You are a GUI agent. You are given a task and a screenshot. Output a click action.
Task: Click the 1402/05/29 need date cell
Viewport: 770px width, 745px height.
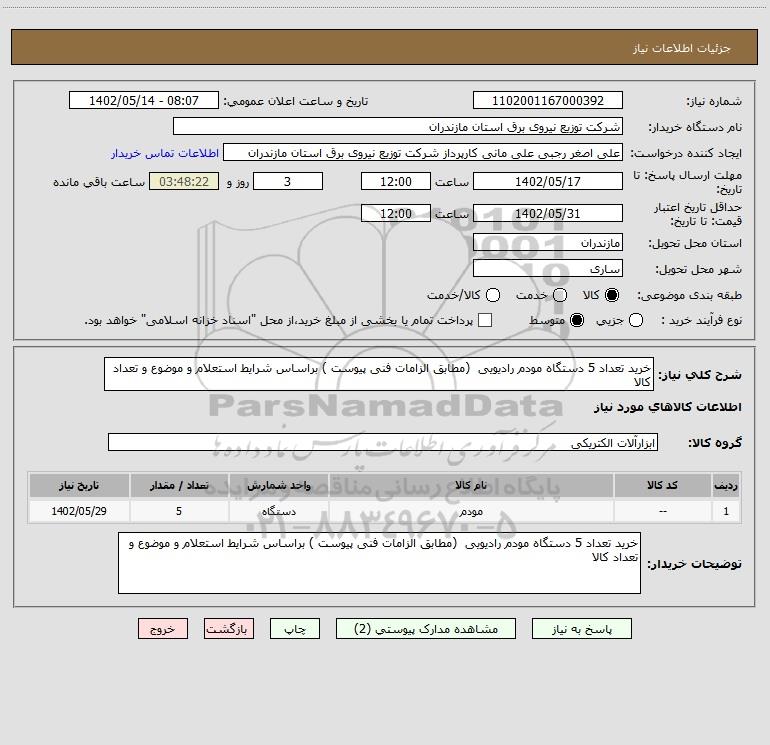click(79, 511)
